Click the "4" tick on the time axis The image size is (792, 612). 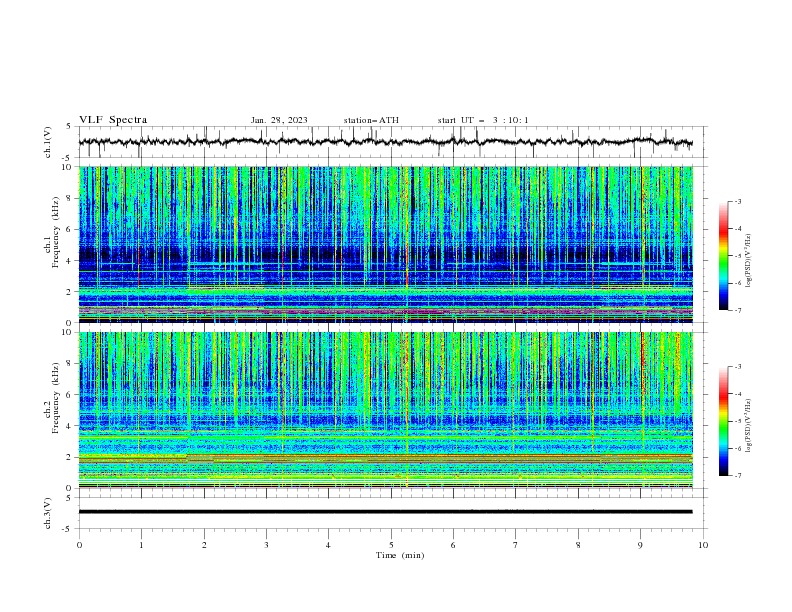(x=328, y=545)
